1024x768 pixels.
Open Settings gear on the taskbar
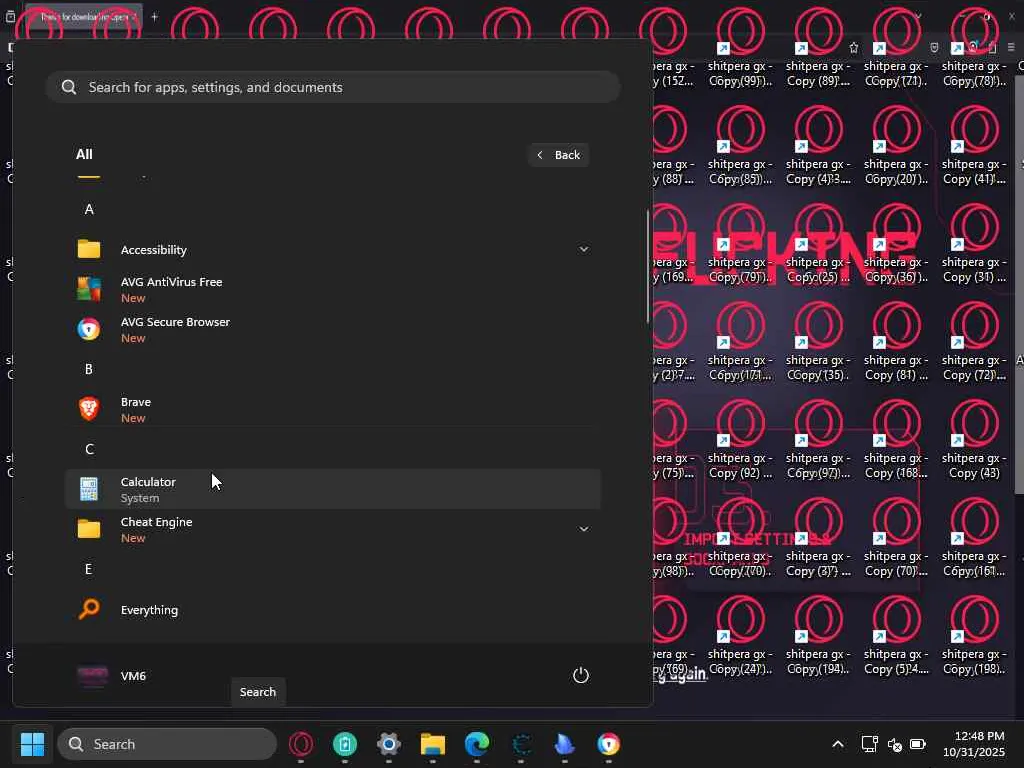tap(389, 744)
